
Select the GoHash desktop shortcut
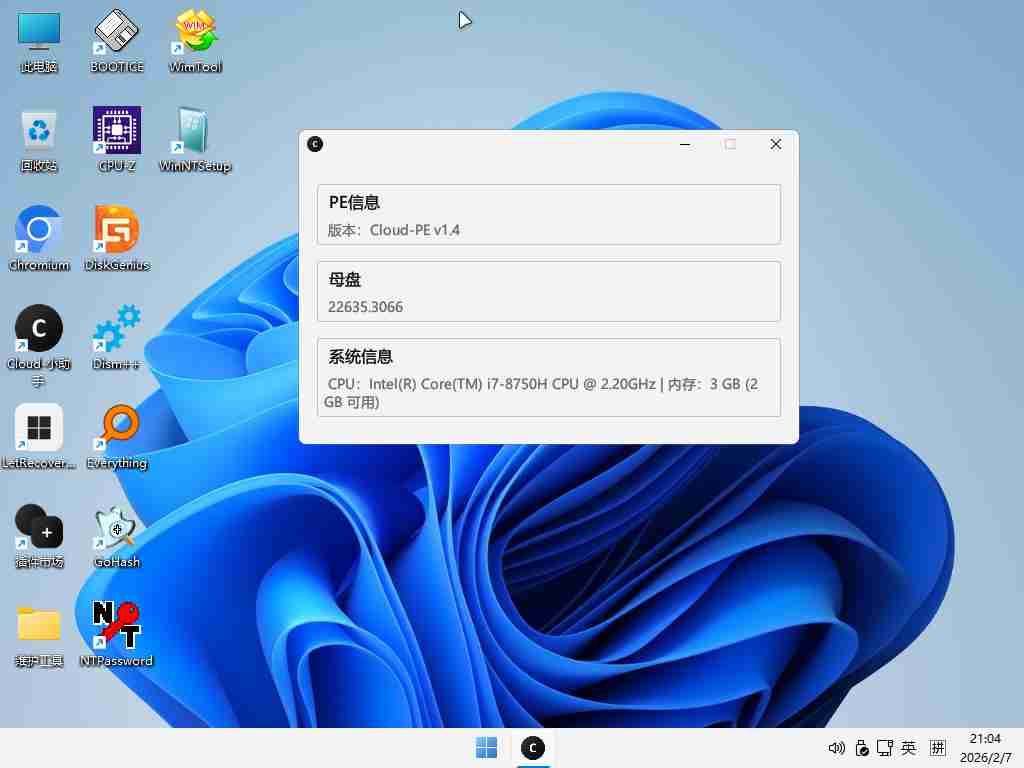tap(117, 527)
